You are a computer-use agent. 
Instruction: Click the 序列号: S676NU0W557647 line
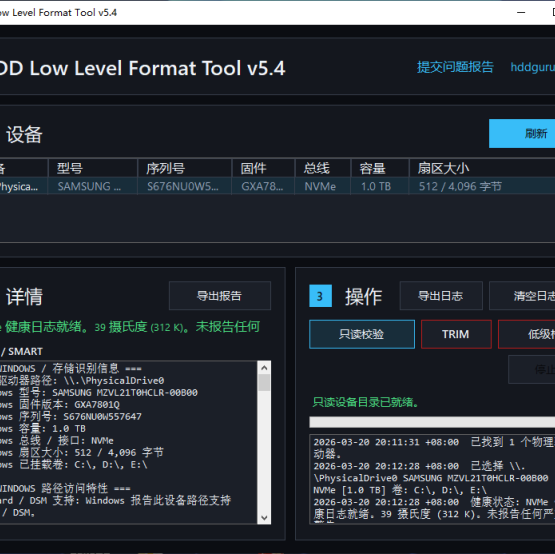[x=71, y=417]
